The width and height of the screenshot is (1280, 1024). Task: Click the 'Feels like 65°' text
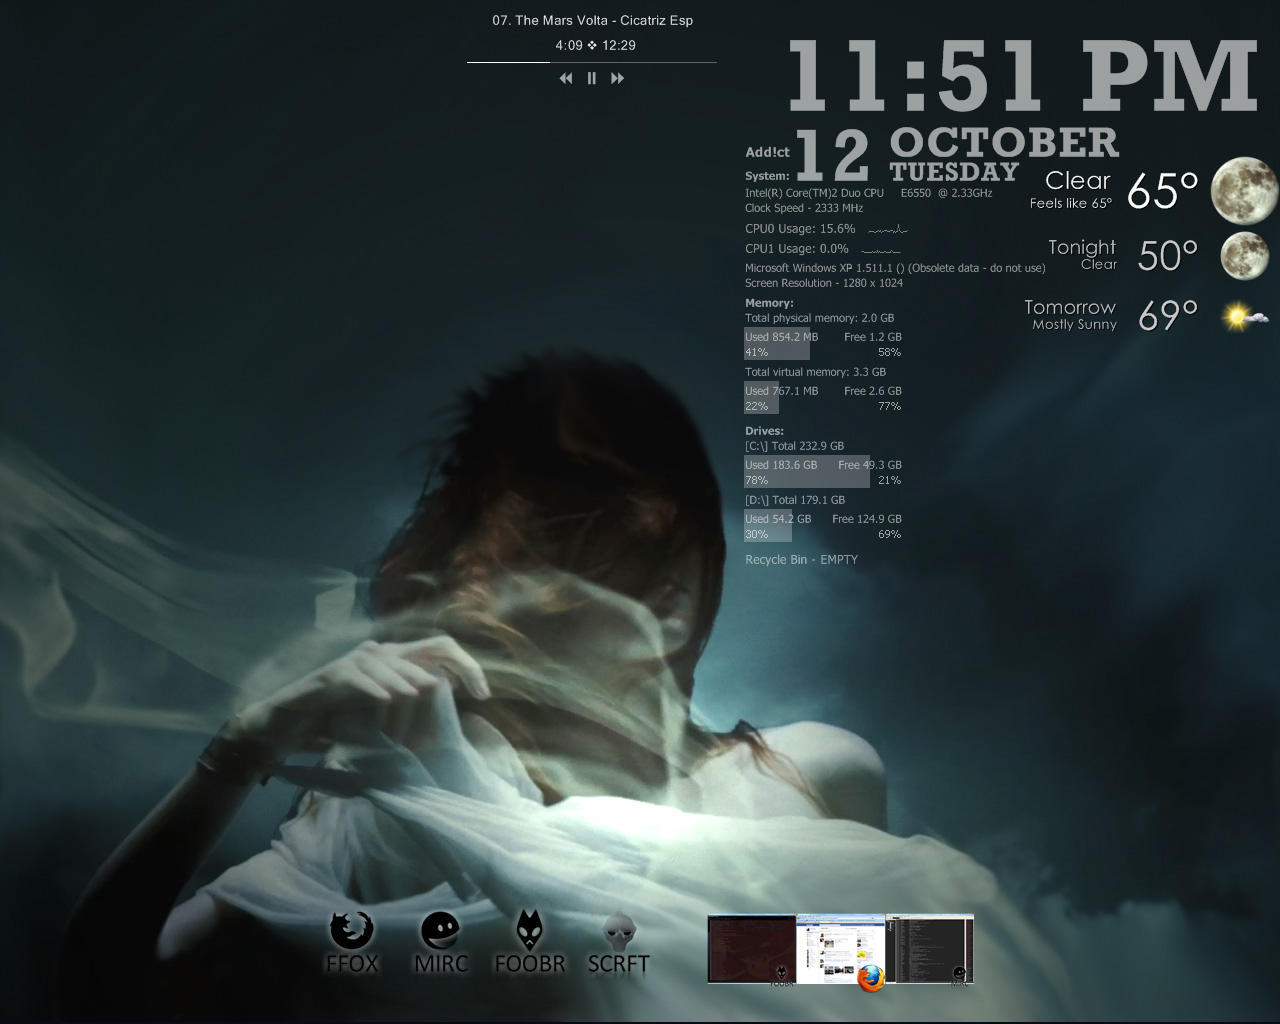click(1071, 203)
